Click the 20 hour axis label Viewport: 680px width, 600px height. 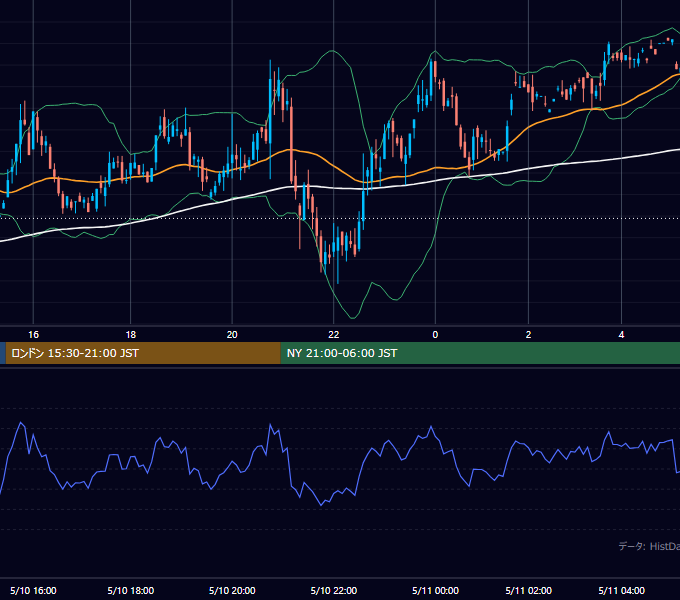pos(232,335)
